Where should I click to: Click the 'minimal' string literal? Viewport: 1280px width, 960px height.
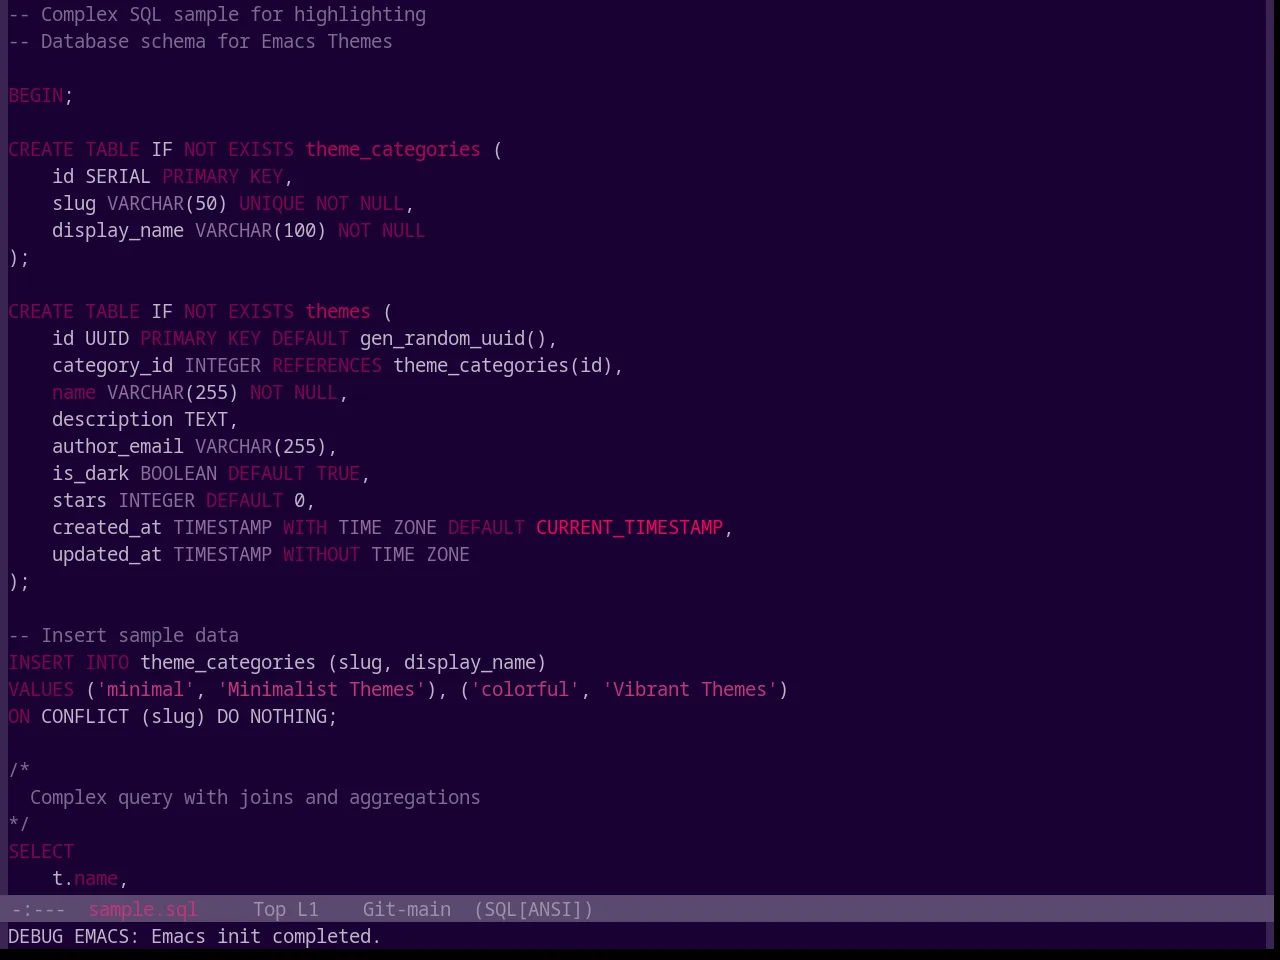pyautogui.click(x=146, y=690)
